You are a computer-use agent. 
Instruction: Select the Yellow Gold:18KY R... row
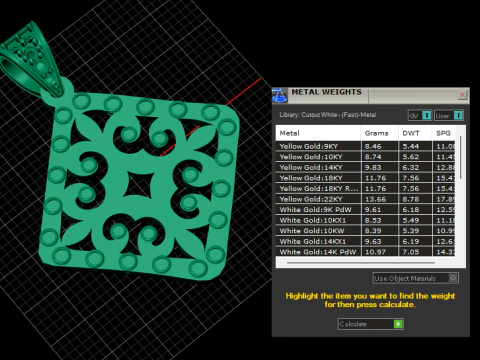(x=365, y=188)
